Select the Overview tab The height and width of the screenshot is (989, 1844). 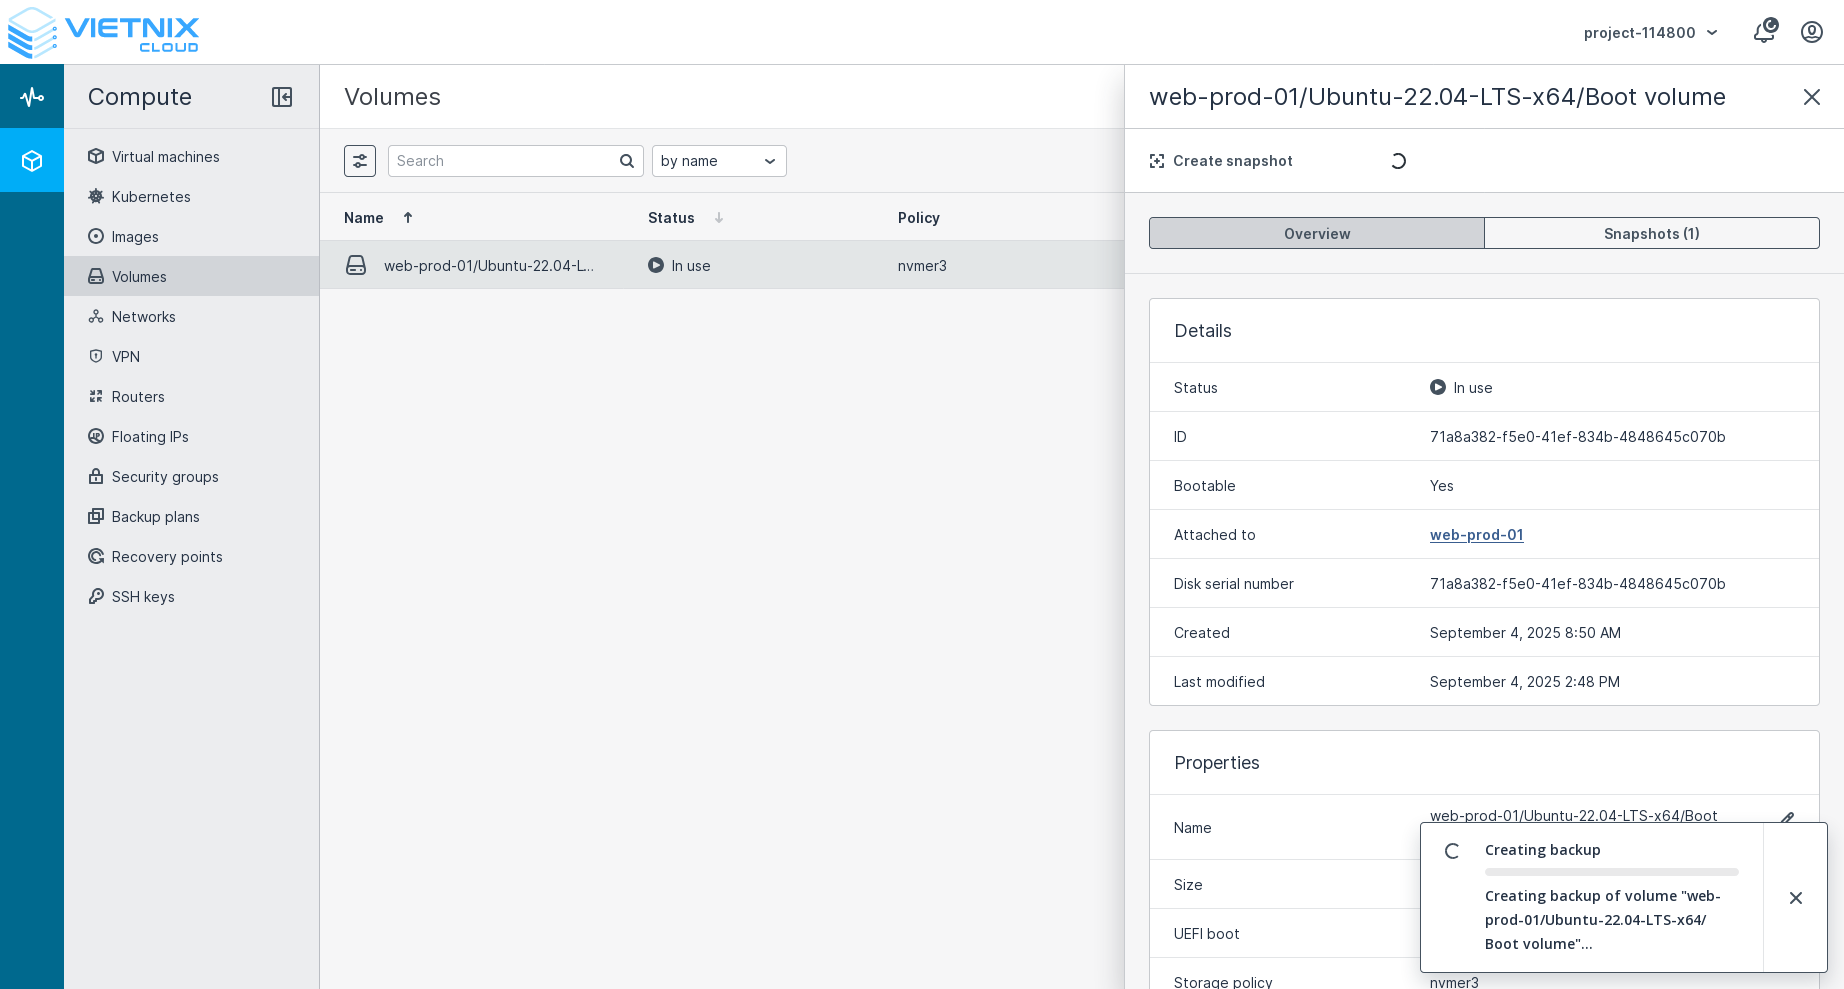click(x=1316, y=234)
